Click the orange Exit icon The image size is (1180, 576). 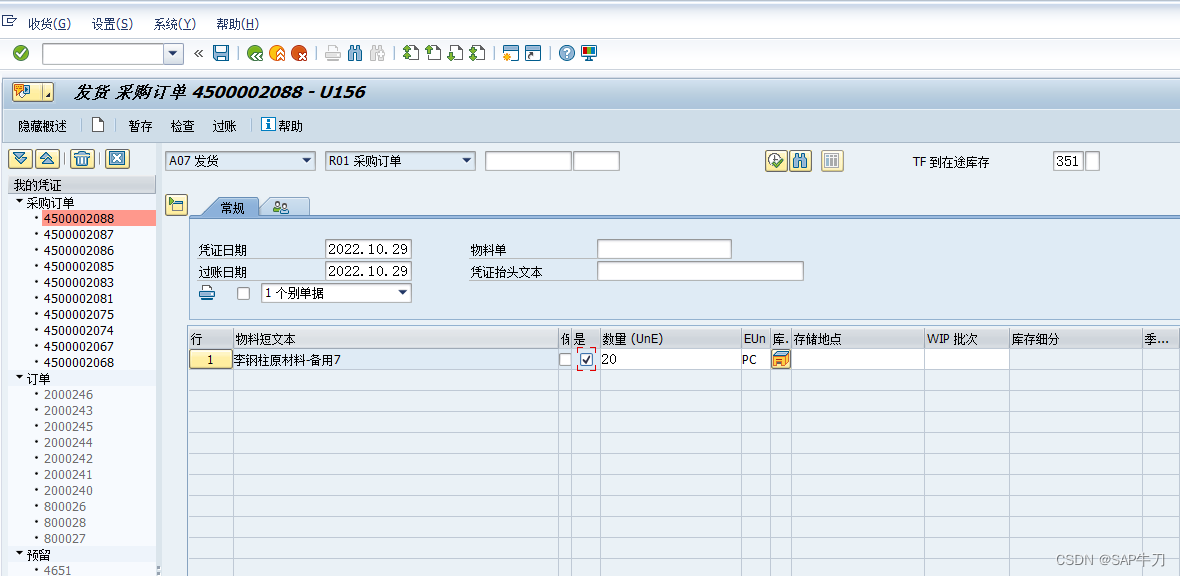277,53
